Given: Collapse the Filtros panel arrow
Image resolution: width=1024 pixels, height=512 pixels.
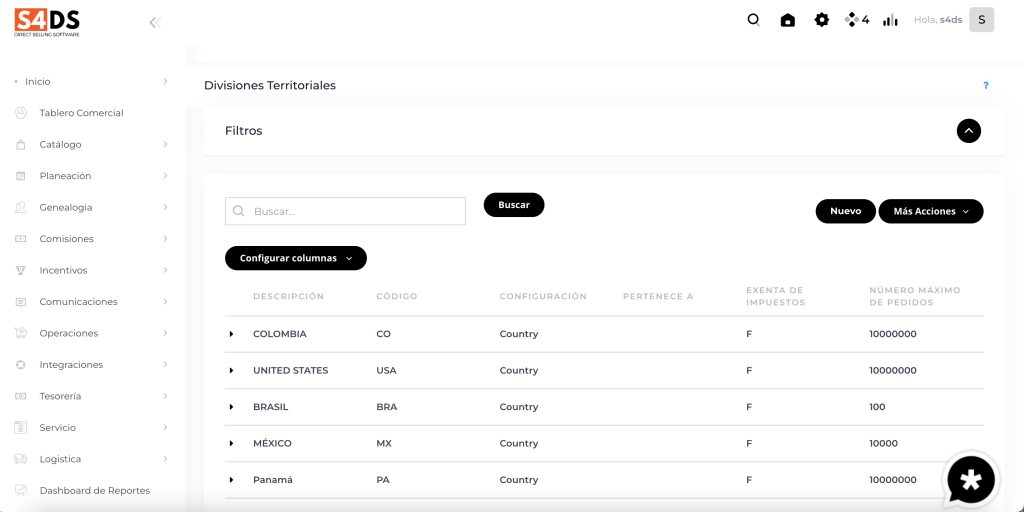Looking at the screenshot, I should pyautogui.click(x=968, y=131).
